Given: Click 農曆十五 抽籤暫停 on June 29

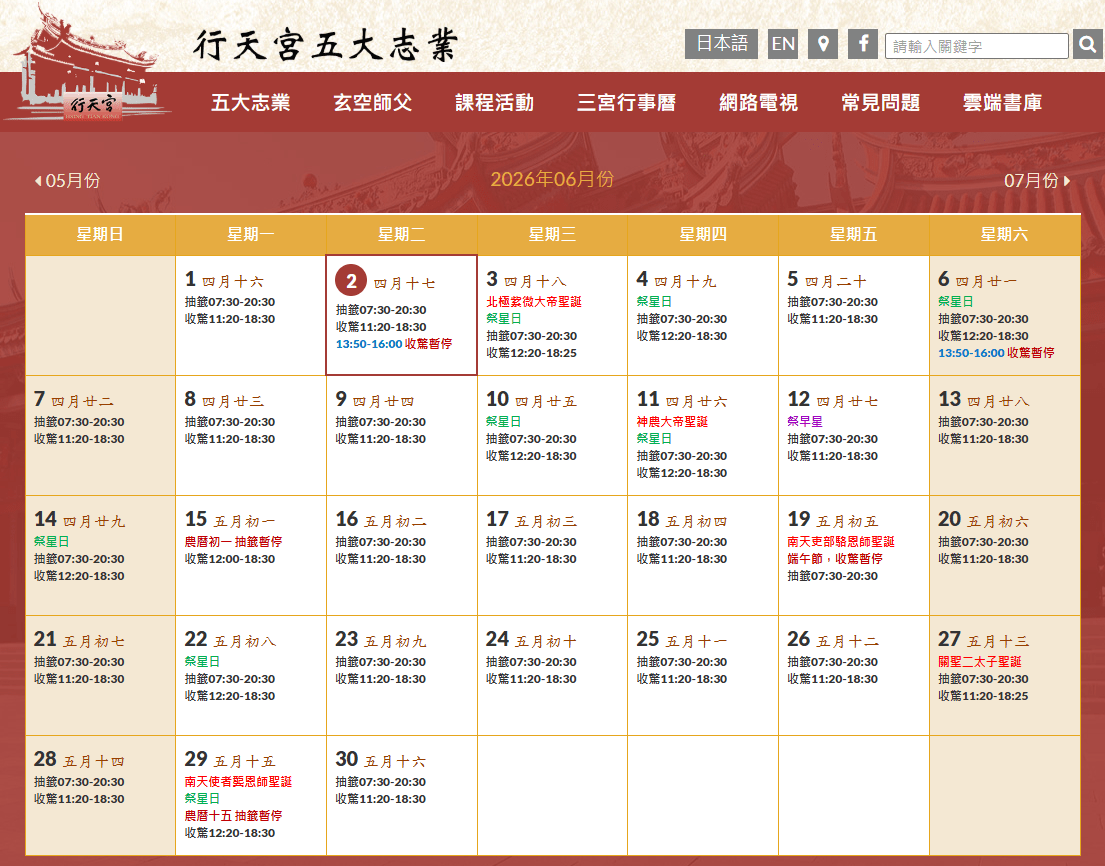Looking at the screenshot, I should click(233, 815).
